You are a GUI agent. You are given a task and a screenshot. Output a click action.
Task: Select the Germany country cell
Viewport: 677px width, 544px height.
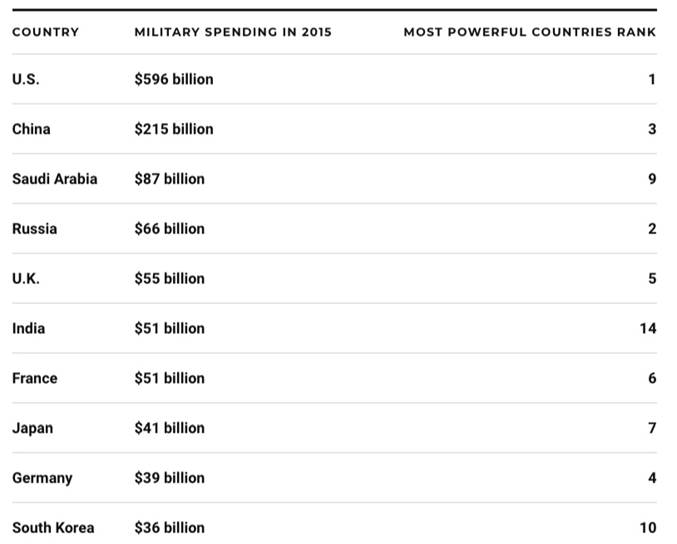click(42, 478)
